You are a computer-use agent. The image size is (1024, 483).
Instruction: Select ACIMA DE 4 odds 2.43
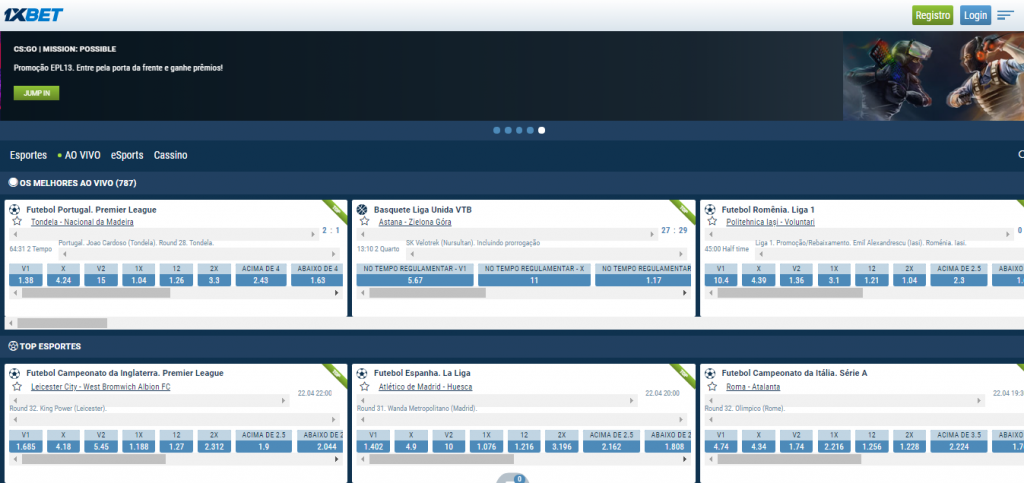click(x=261, y=280)
